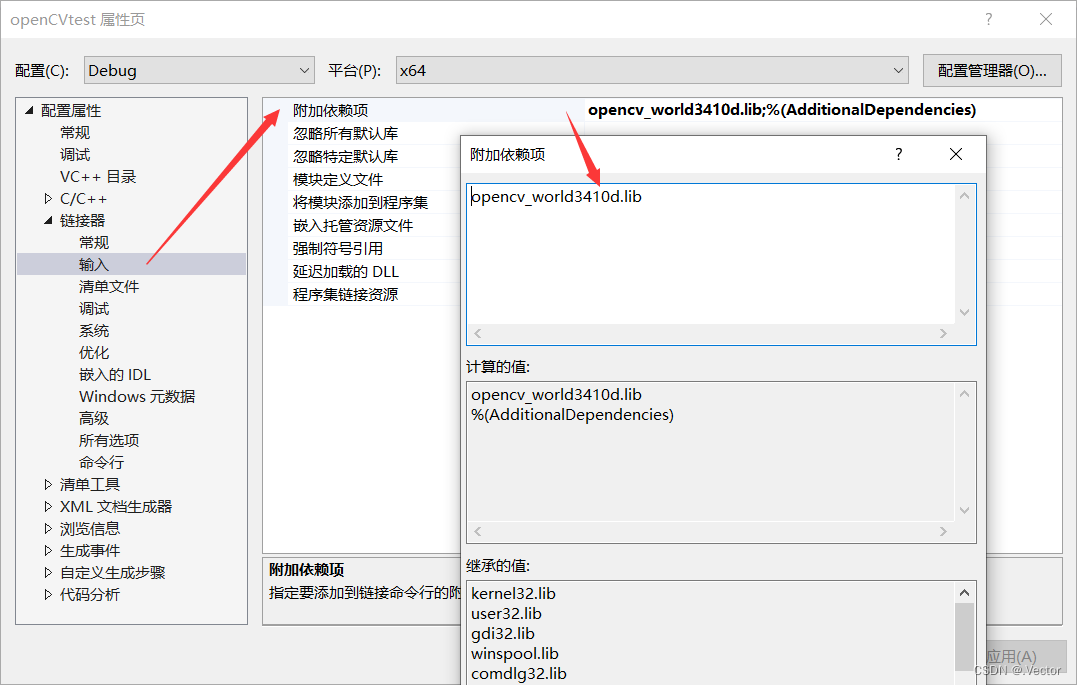The height and width of the screenshot is (685, 1077).
Task: Expand the C/C++ tree node
Action: 47,198
